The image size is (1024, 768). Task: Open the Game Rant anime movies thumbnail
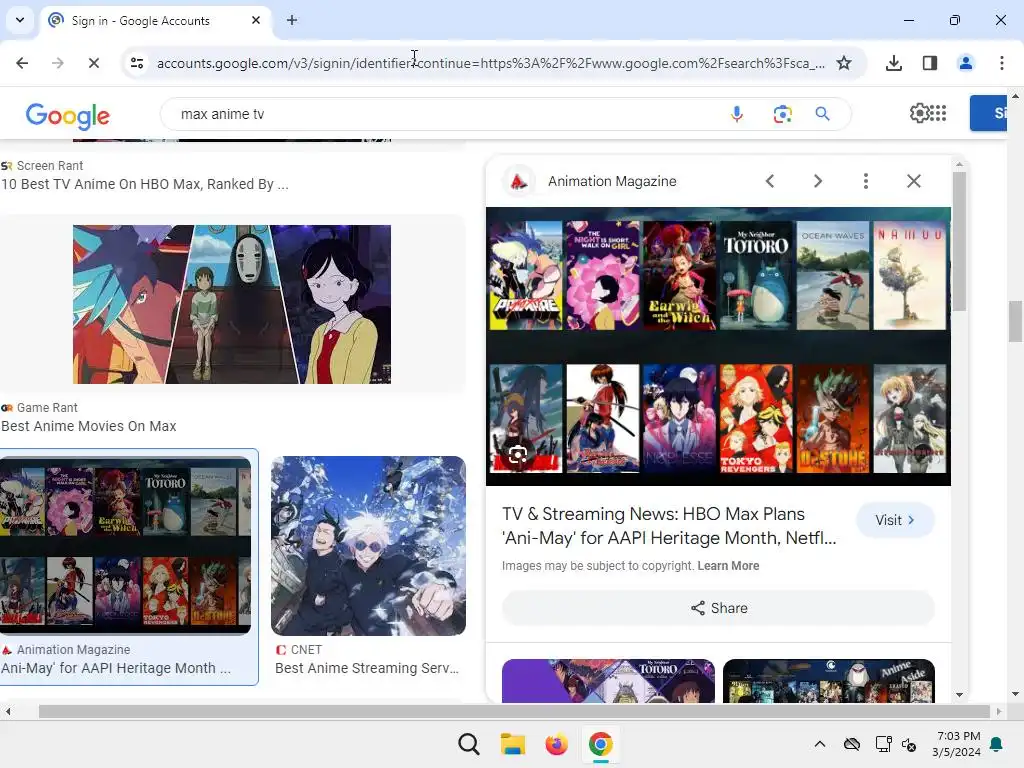point(232,304)
